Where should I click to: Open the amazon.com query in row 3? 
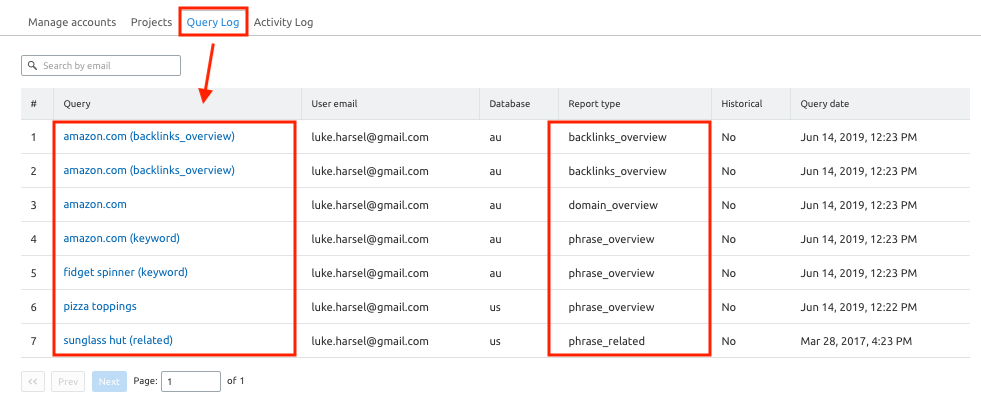[x=95, y=204]
